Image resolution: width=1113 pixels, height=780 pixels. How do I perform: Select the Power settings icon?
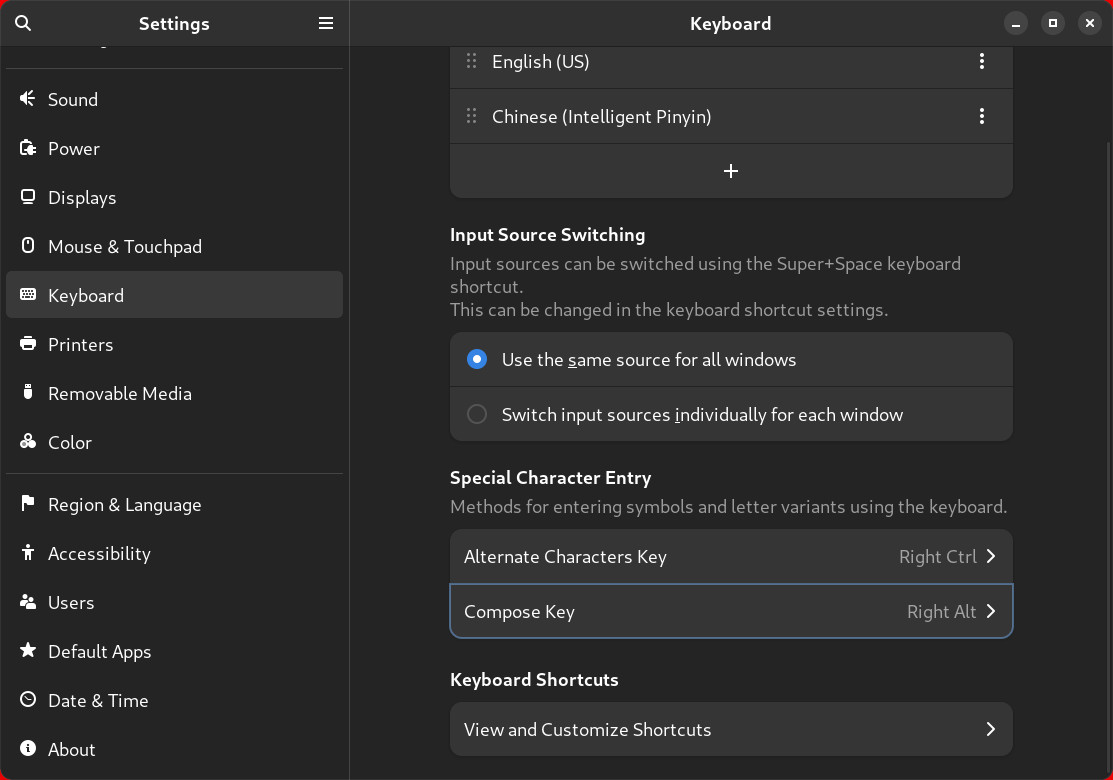point(27,148)
